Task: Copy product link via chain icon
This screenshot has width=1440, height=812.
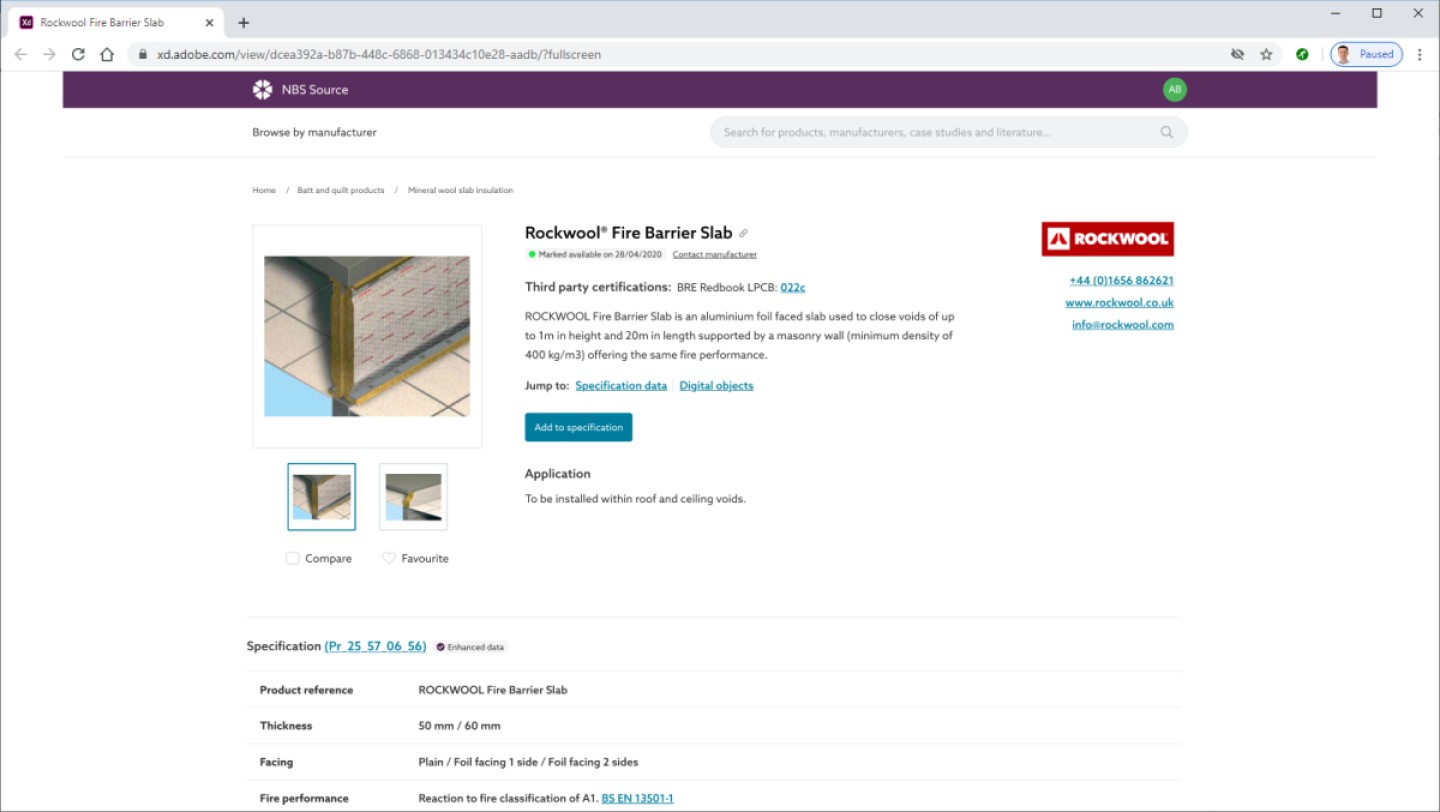Action: [743, 234]
